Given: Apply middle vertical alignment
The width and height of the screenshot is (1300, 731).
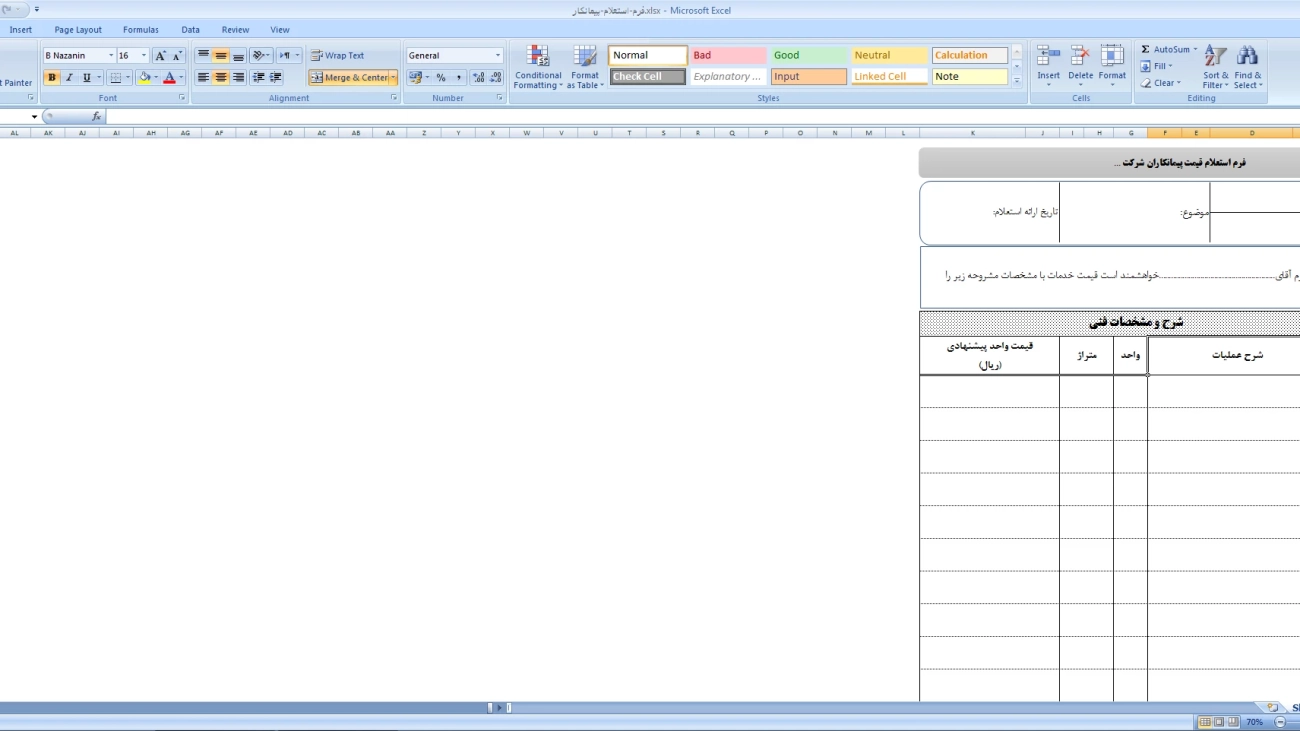Looking at the screenshot, I should [221, 56].
